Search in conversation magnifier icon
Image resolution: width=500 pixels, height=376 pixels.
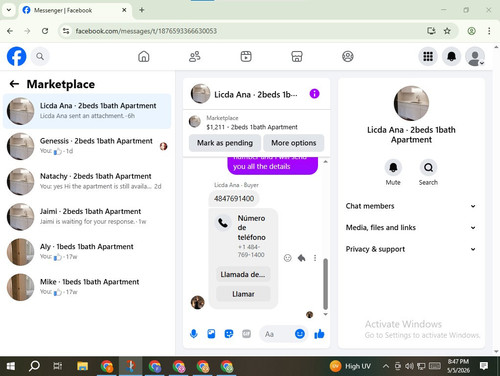click(428, 167)
